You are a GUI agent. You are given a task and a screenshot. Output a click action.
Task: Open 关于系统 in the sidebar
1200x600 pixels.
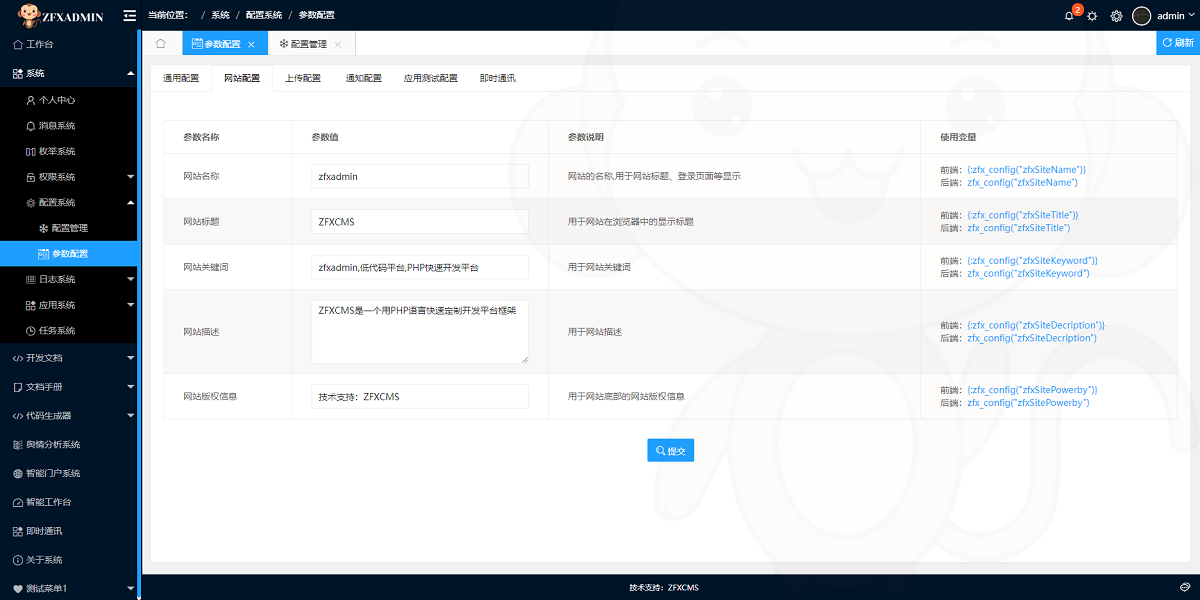(69, 560)
